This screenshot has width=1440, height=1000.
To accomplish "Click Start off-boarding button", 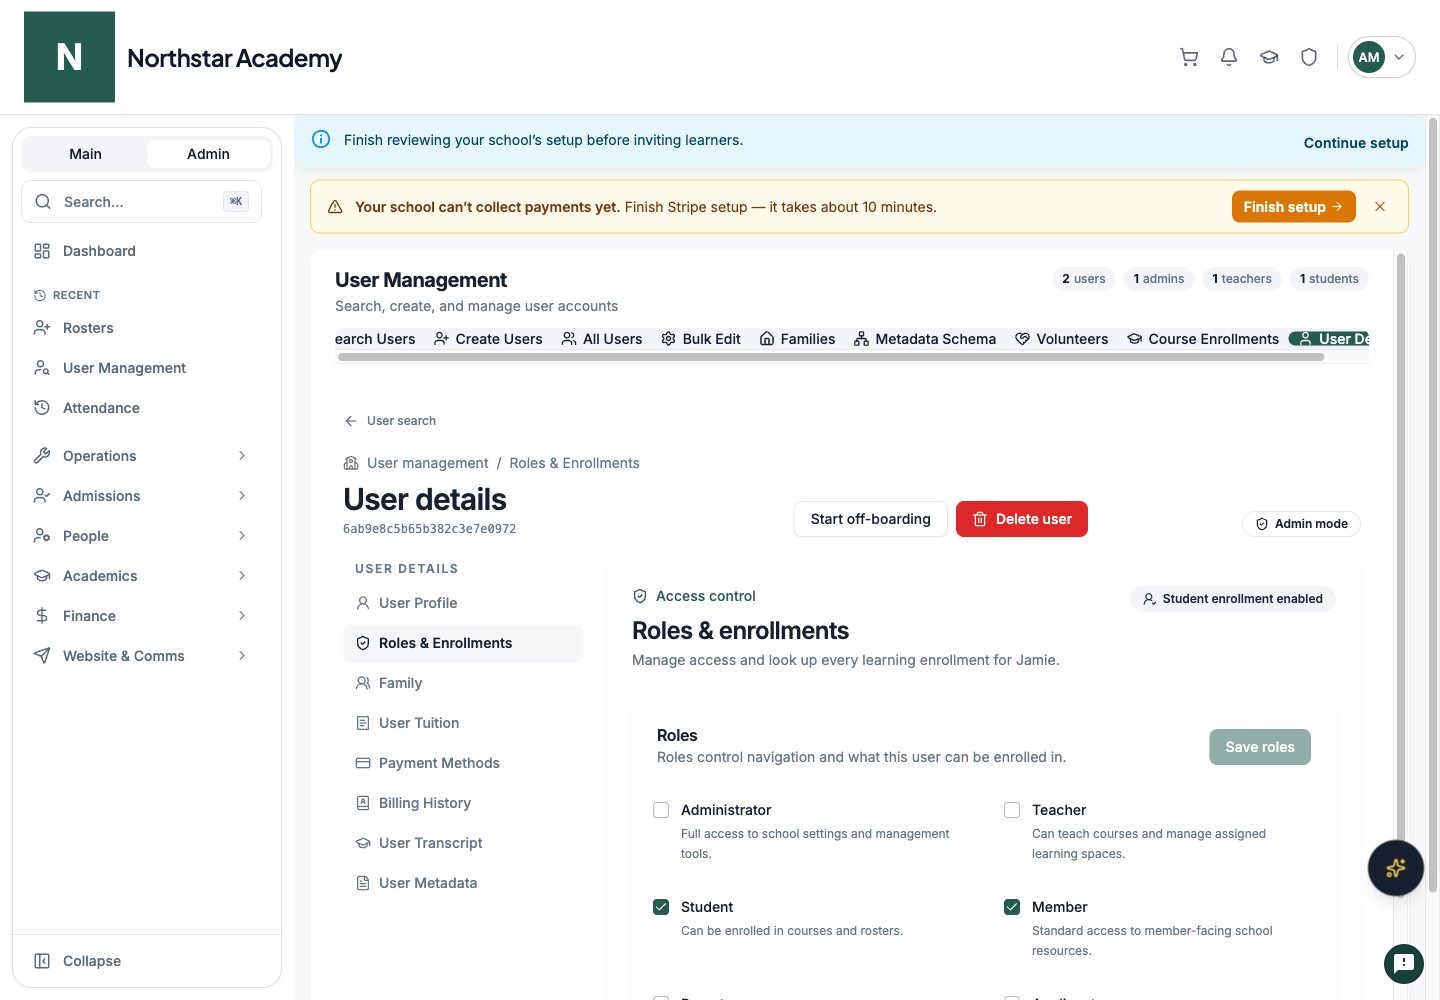I will point(870,519).
